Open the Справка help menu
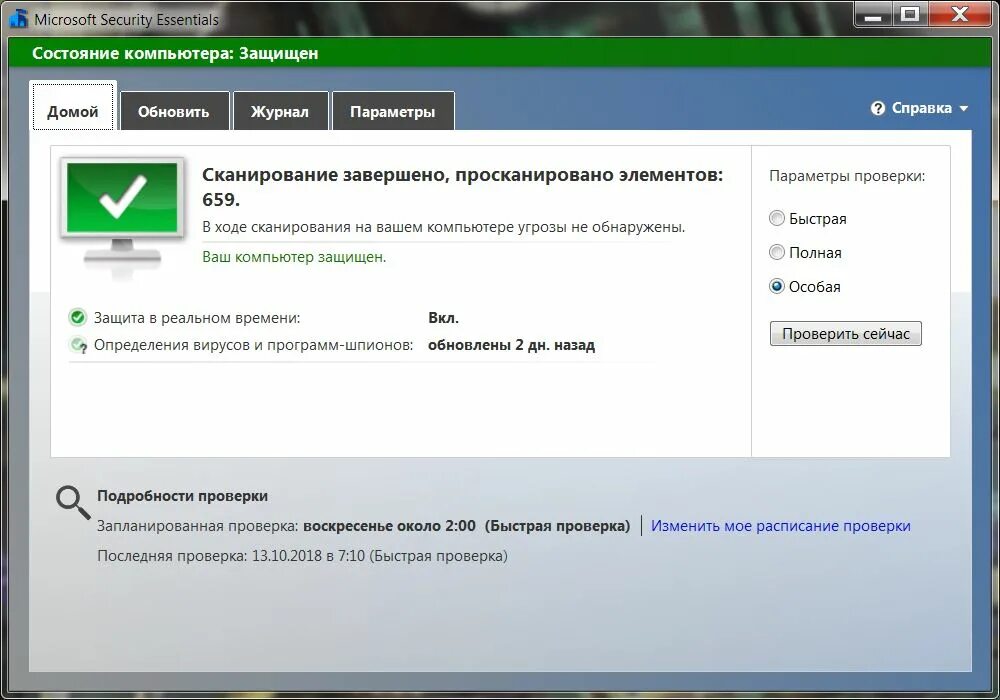This screenshot has height=700, width=1000. [920, 108]
